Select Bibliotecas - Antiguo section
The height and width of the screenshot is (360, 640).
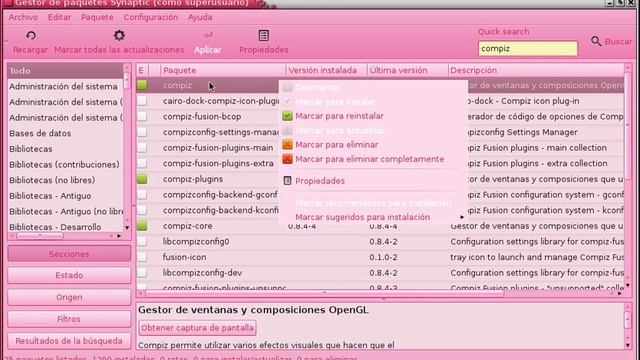pyautogui.click(x=65, y=196)
